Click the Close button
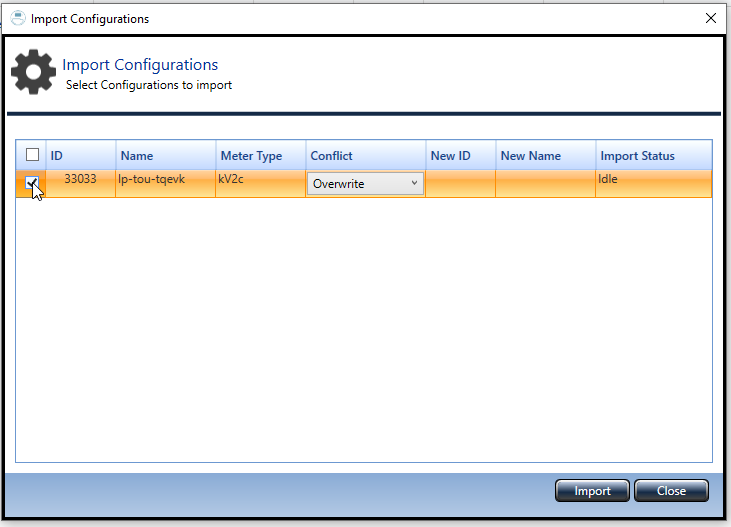 pyautogui.click(x=671, y=491)
